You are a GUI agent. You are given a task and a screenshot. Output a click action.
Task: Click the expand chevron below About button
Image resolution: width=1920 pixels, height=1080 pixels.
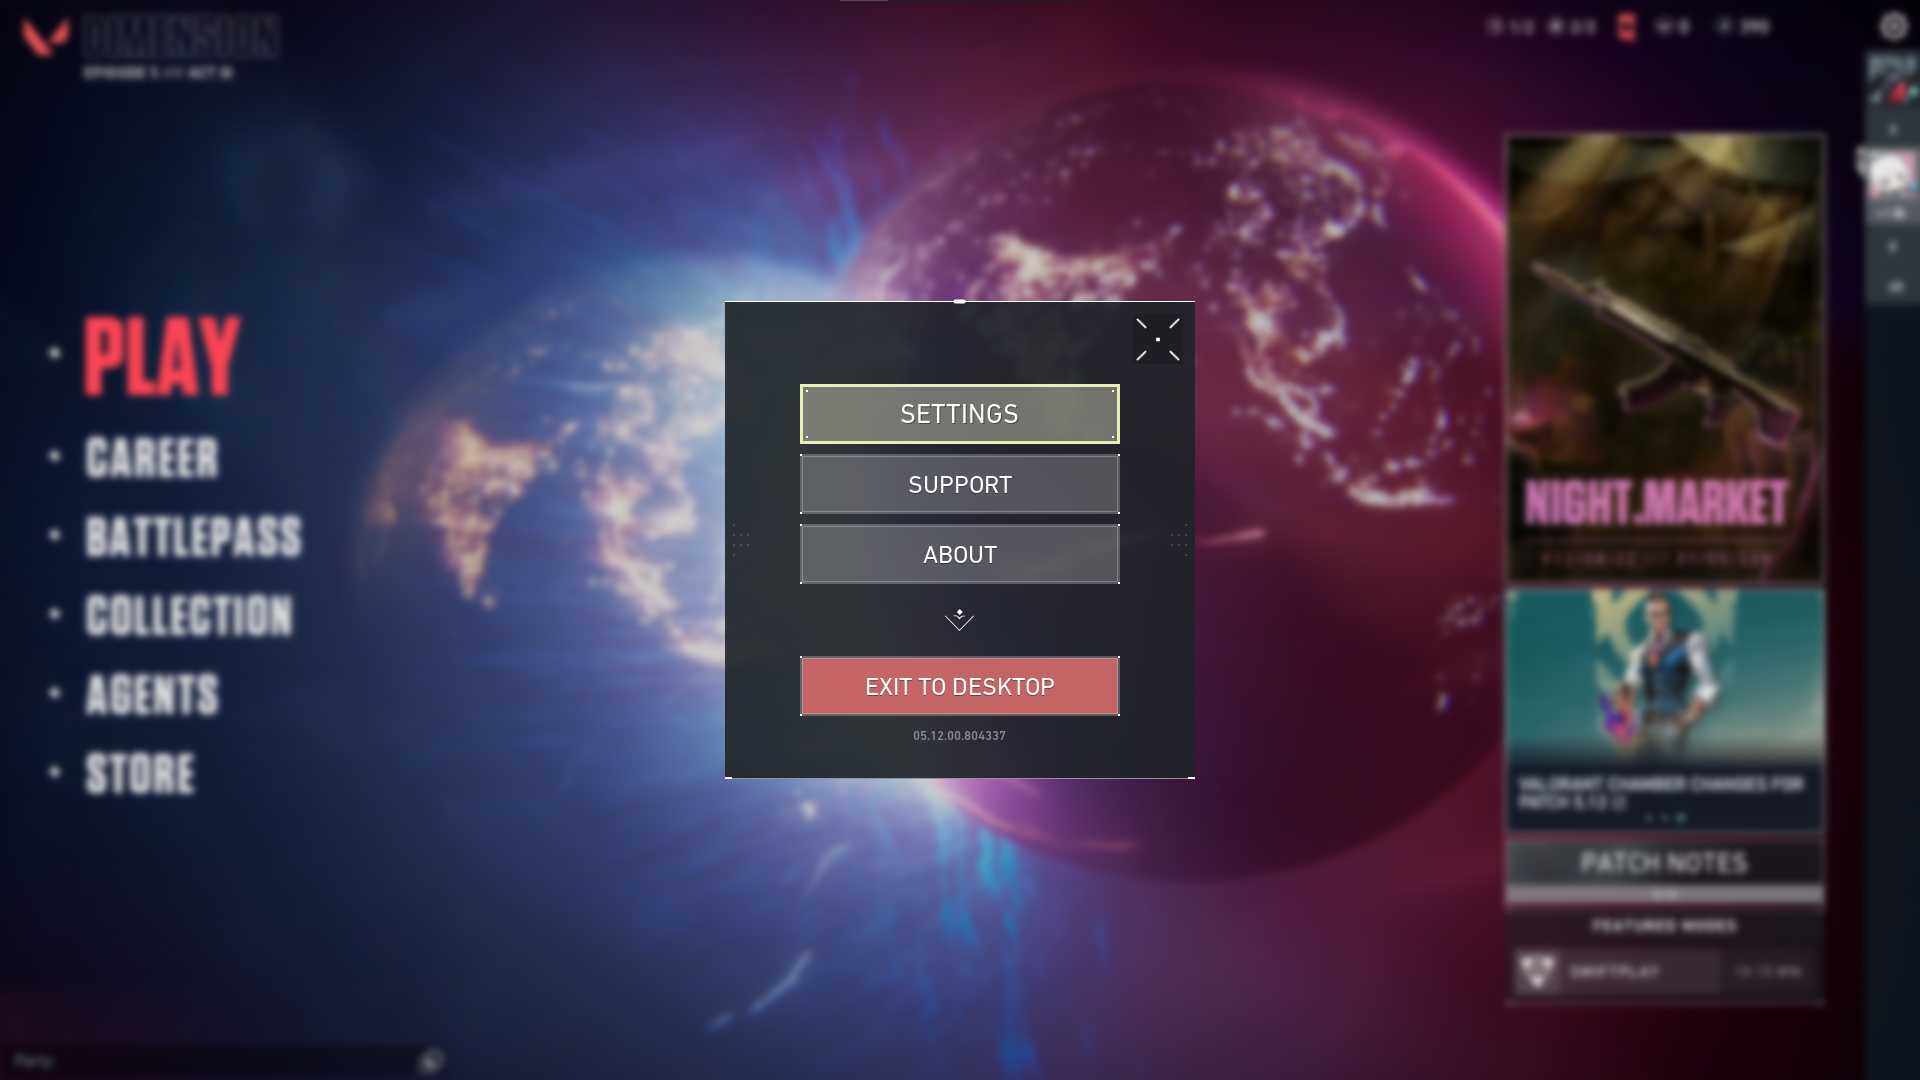coord(960,617)
